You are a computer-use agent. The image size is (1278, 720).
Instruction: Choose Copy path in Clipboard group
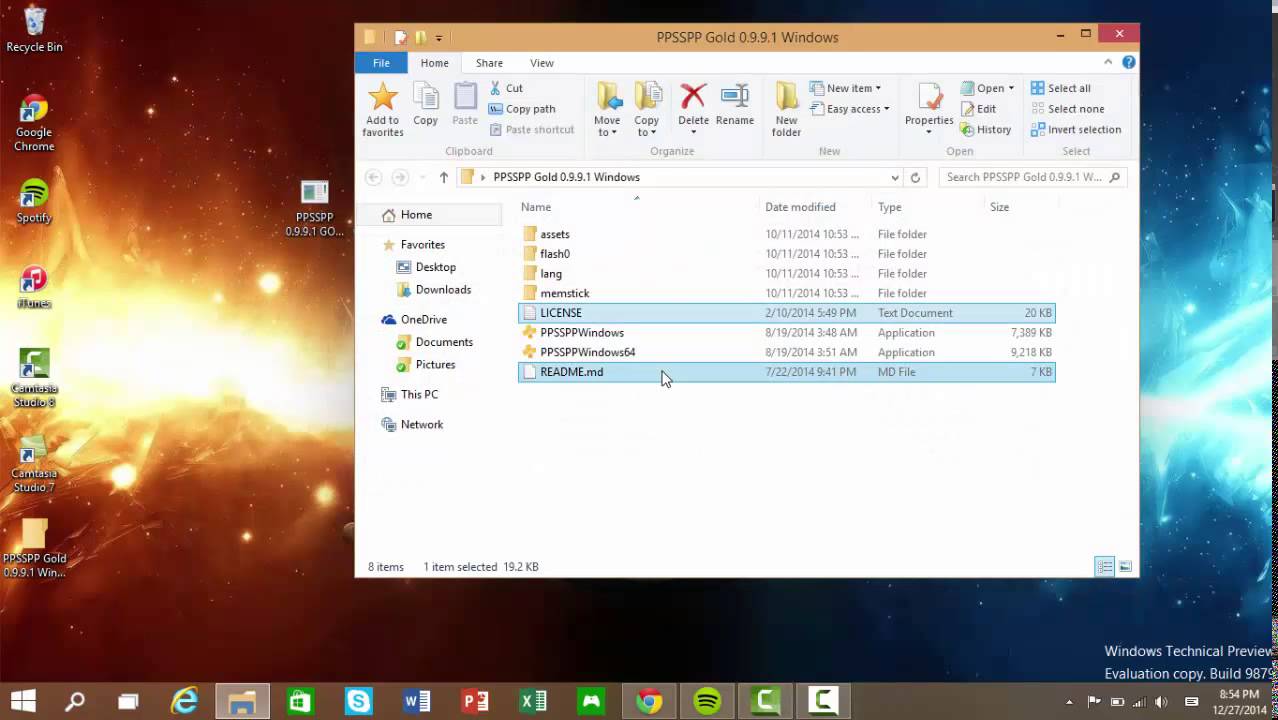(522, 109)
